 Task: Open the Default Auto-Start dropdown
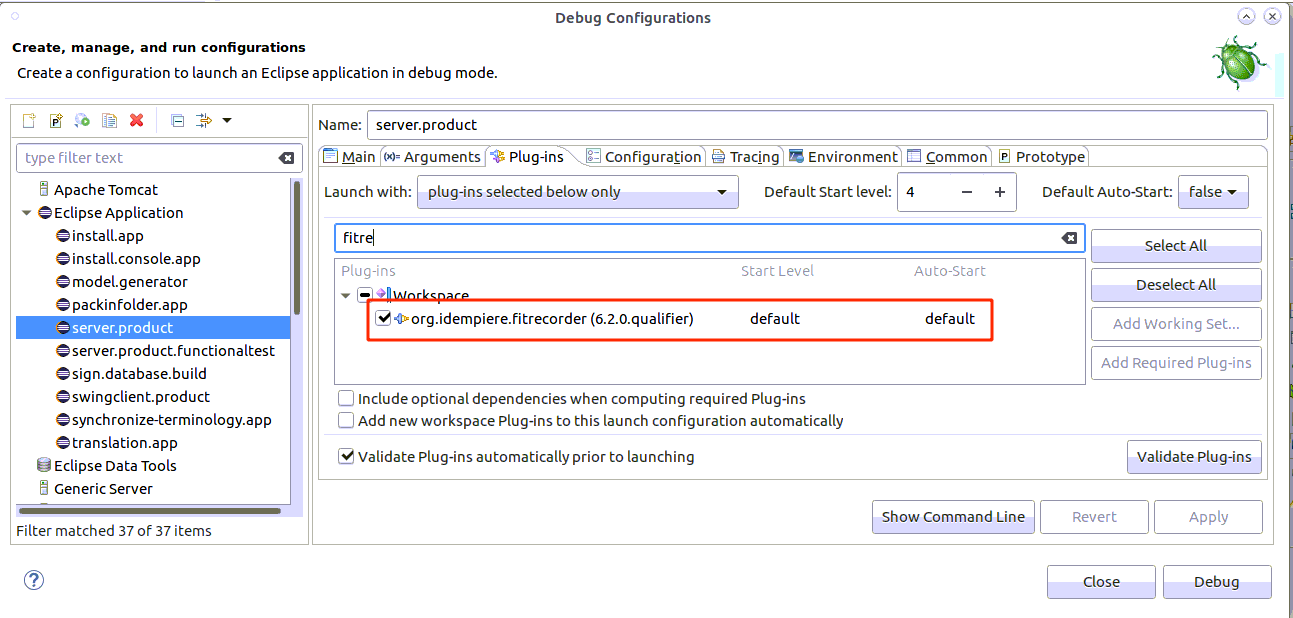pyautogui.click(x=1213, y=191)
